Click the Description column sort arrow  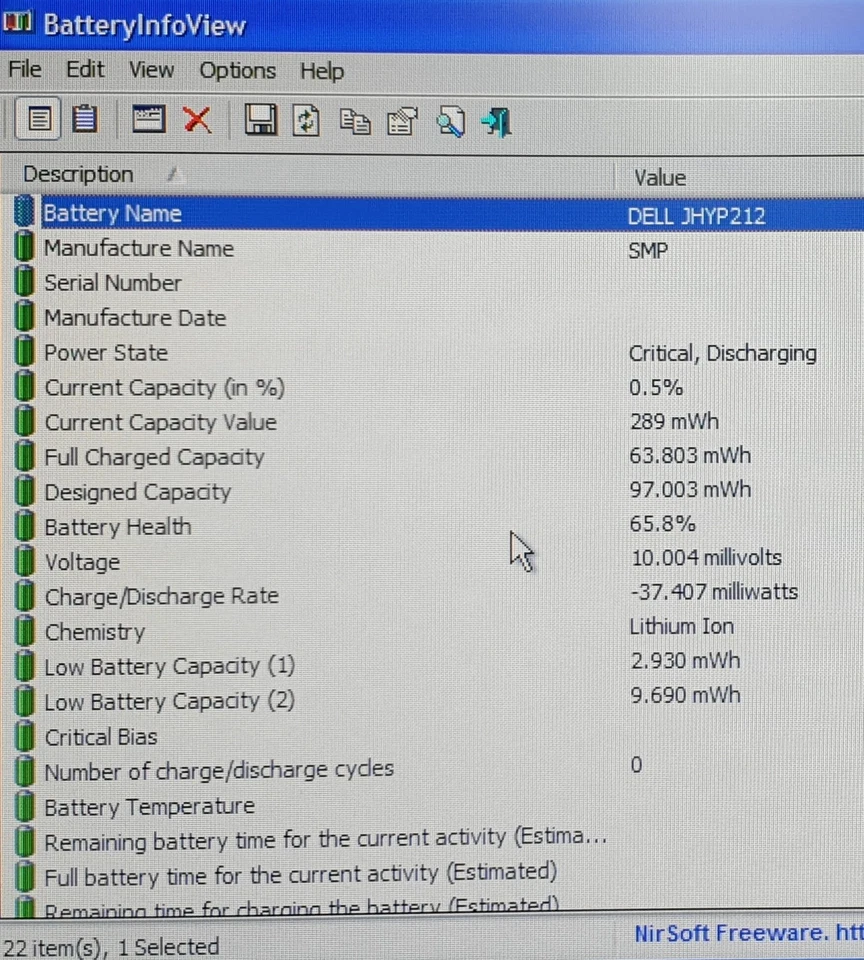[171, 174]
